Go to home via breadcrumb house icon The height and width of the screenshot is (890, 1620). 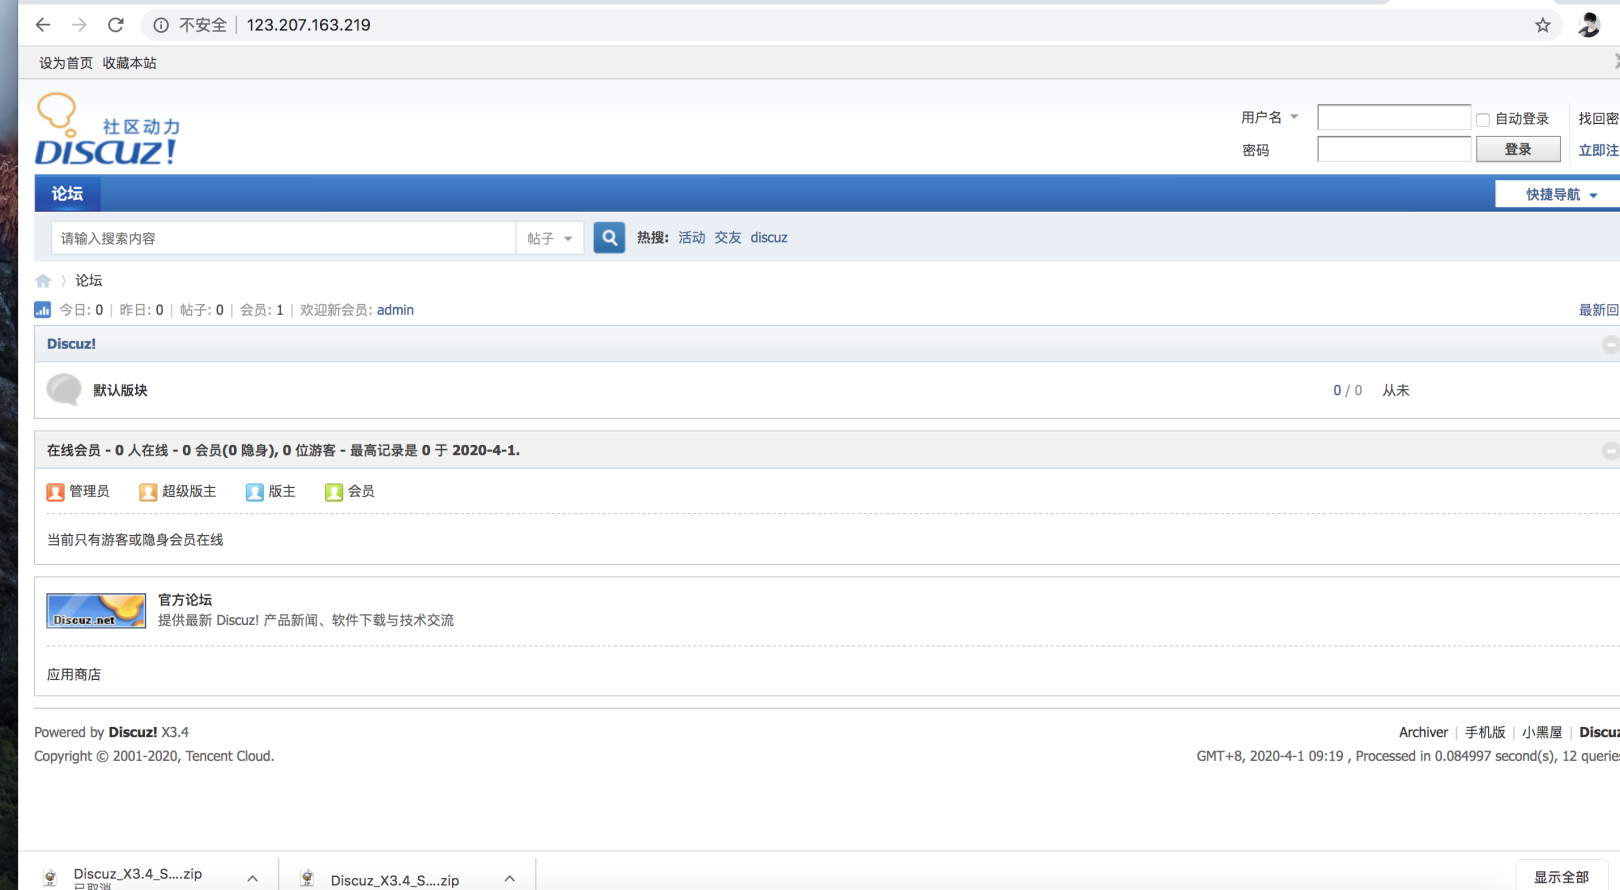(x=43, y=281)
